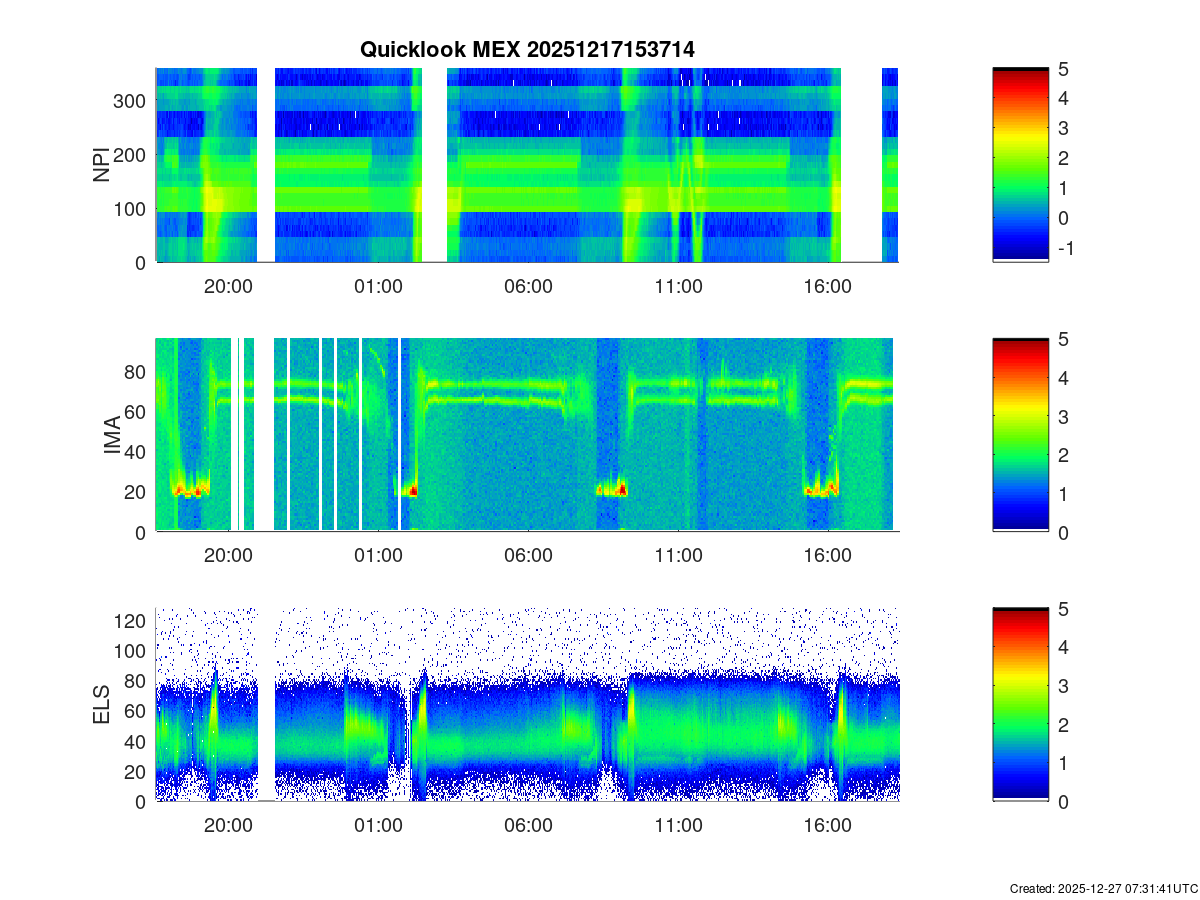This screenshot has width=1200, height=900.
Task: Select the IMA y-axis label
Action: coord(111,435)
